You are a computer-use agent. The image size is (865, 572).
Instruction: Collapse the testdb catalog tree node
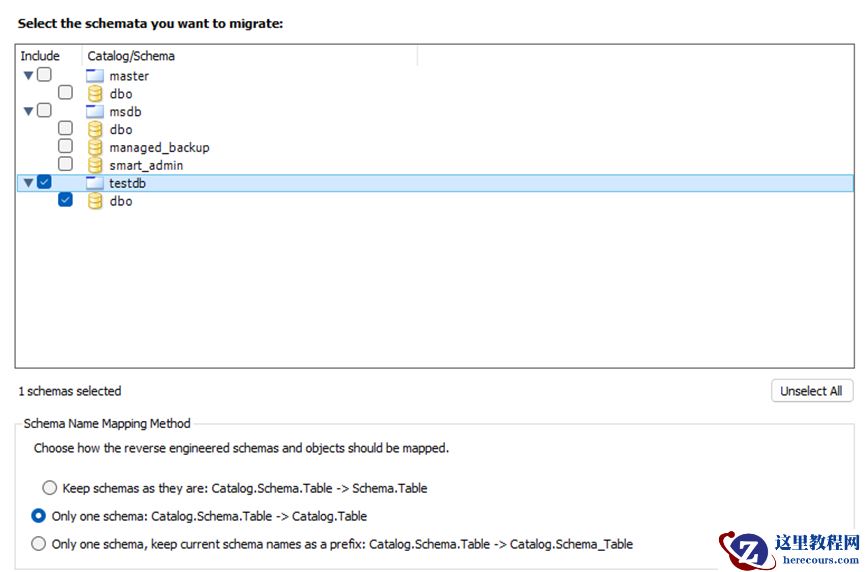click(29, 183)
